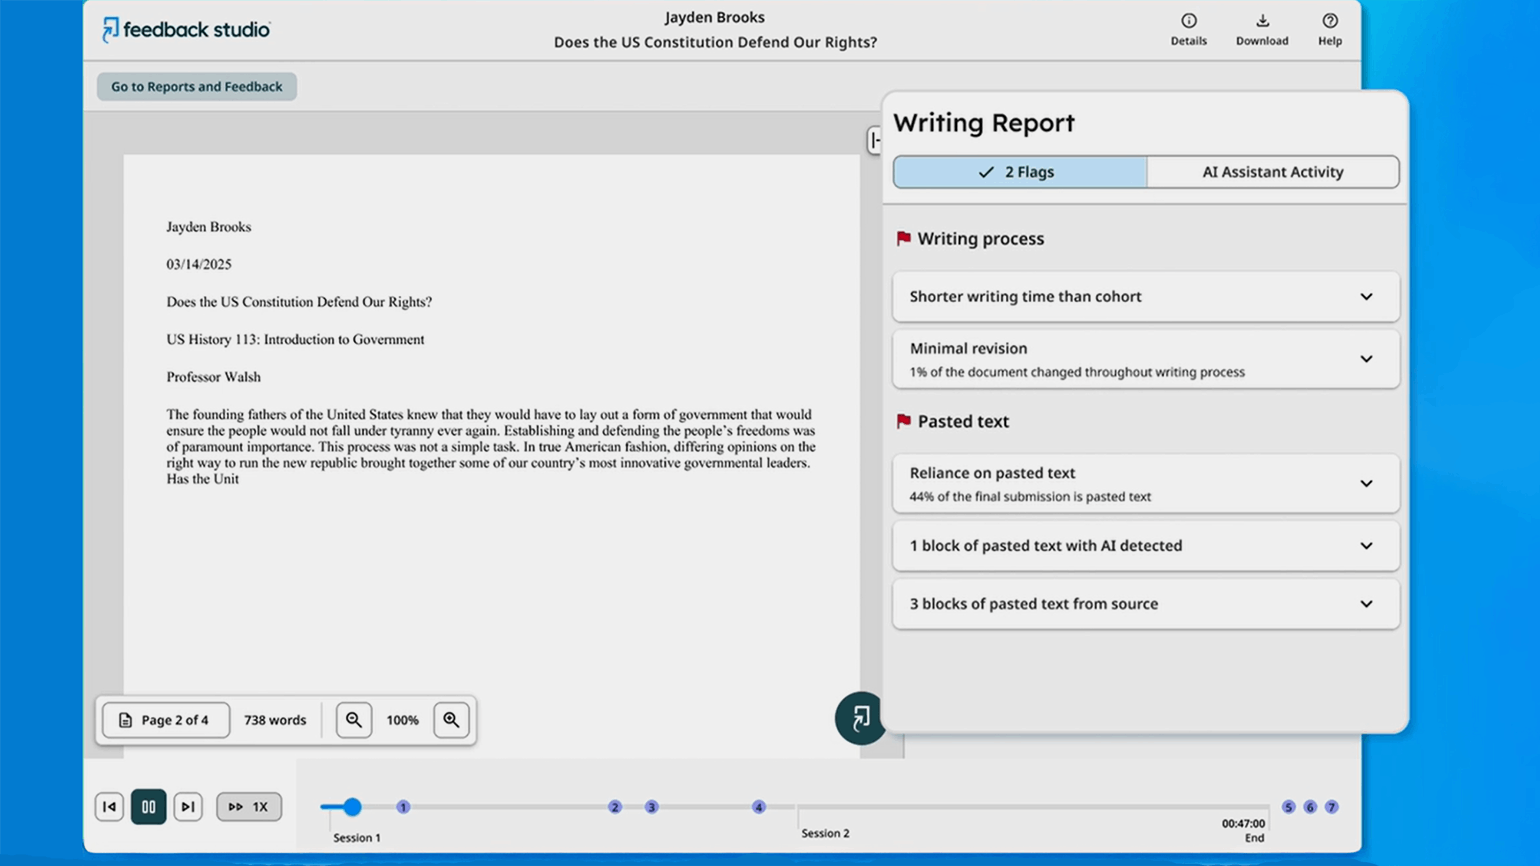This screenshot has width=1540, height=866.
Task: Collapse the Writing Report side panel
Action: (874, 140)
